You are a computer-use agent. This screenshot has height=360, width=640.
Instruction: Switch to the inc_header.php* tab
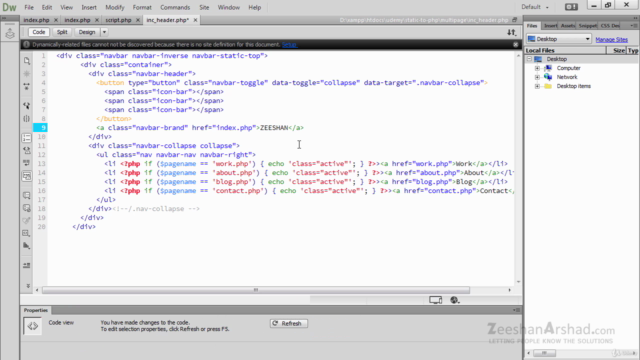168,20
